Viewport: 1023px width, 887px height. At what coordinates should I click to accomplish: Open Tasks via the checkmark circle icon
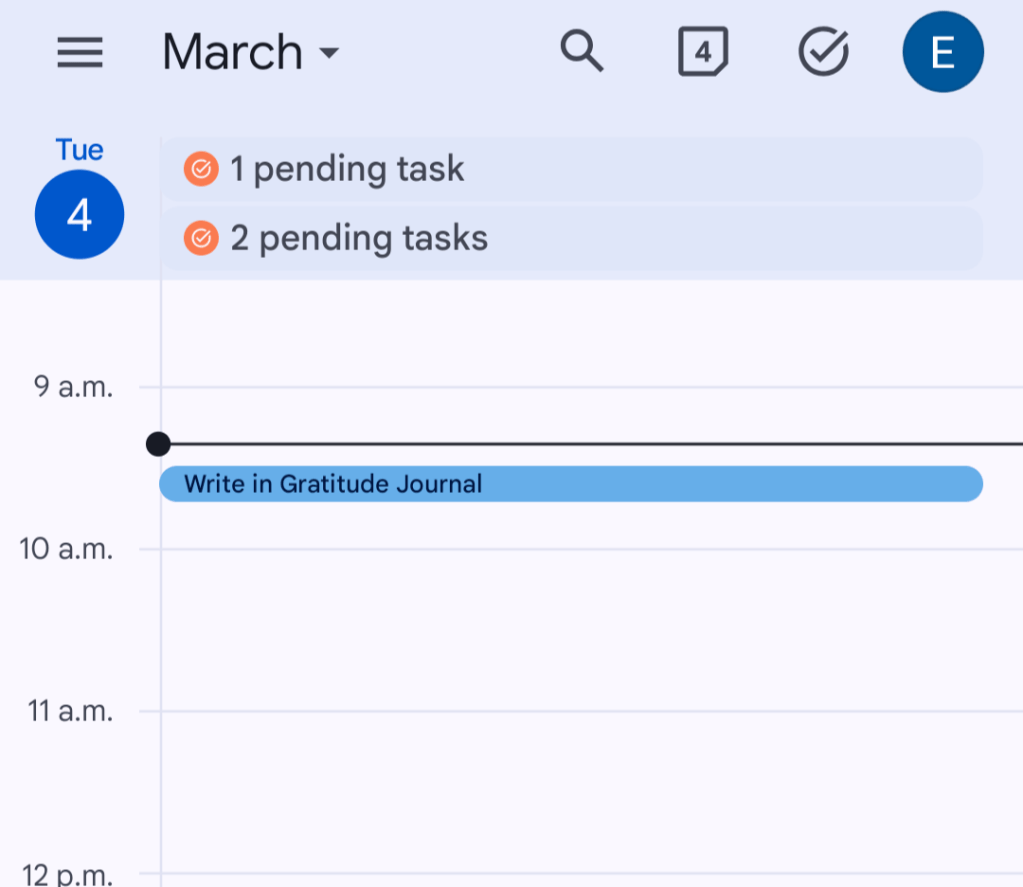823,52
